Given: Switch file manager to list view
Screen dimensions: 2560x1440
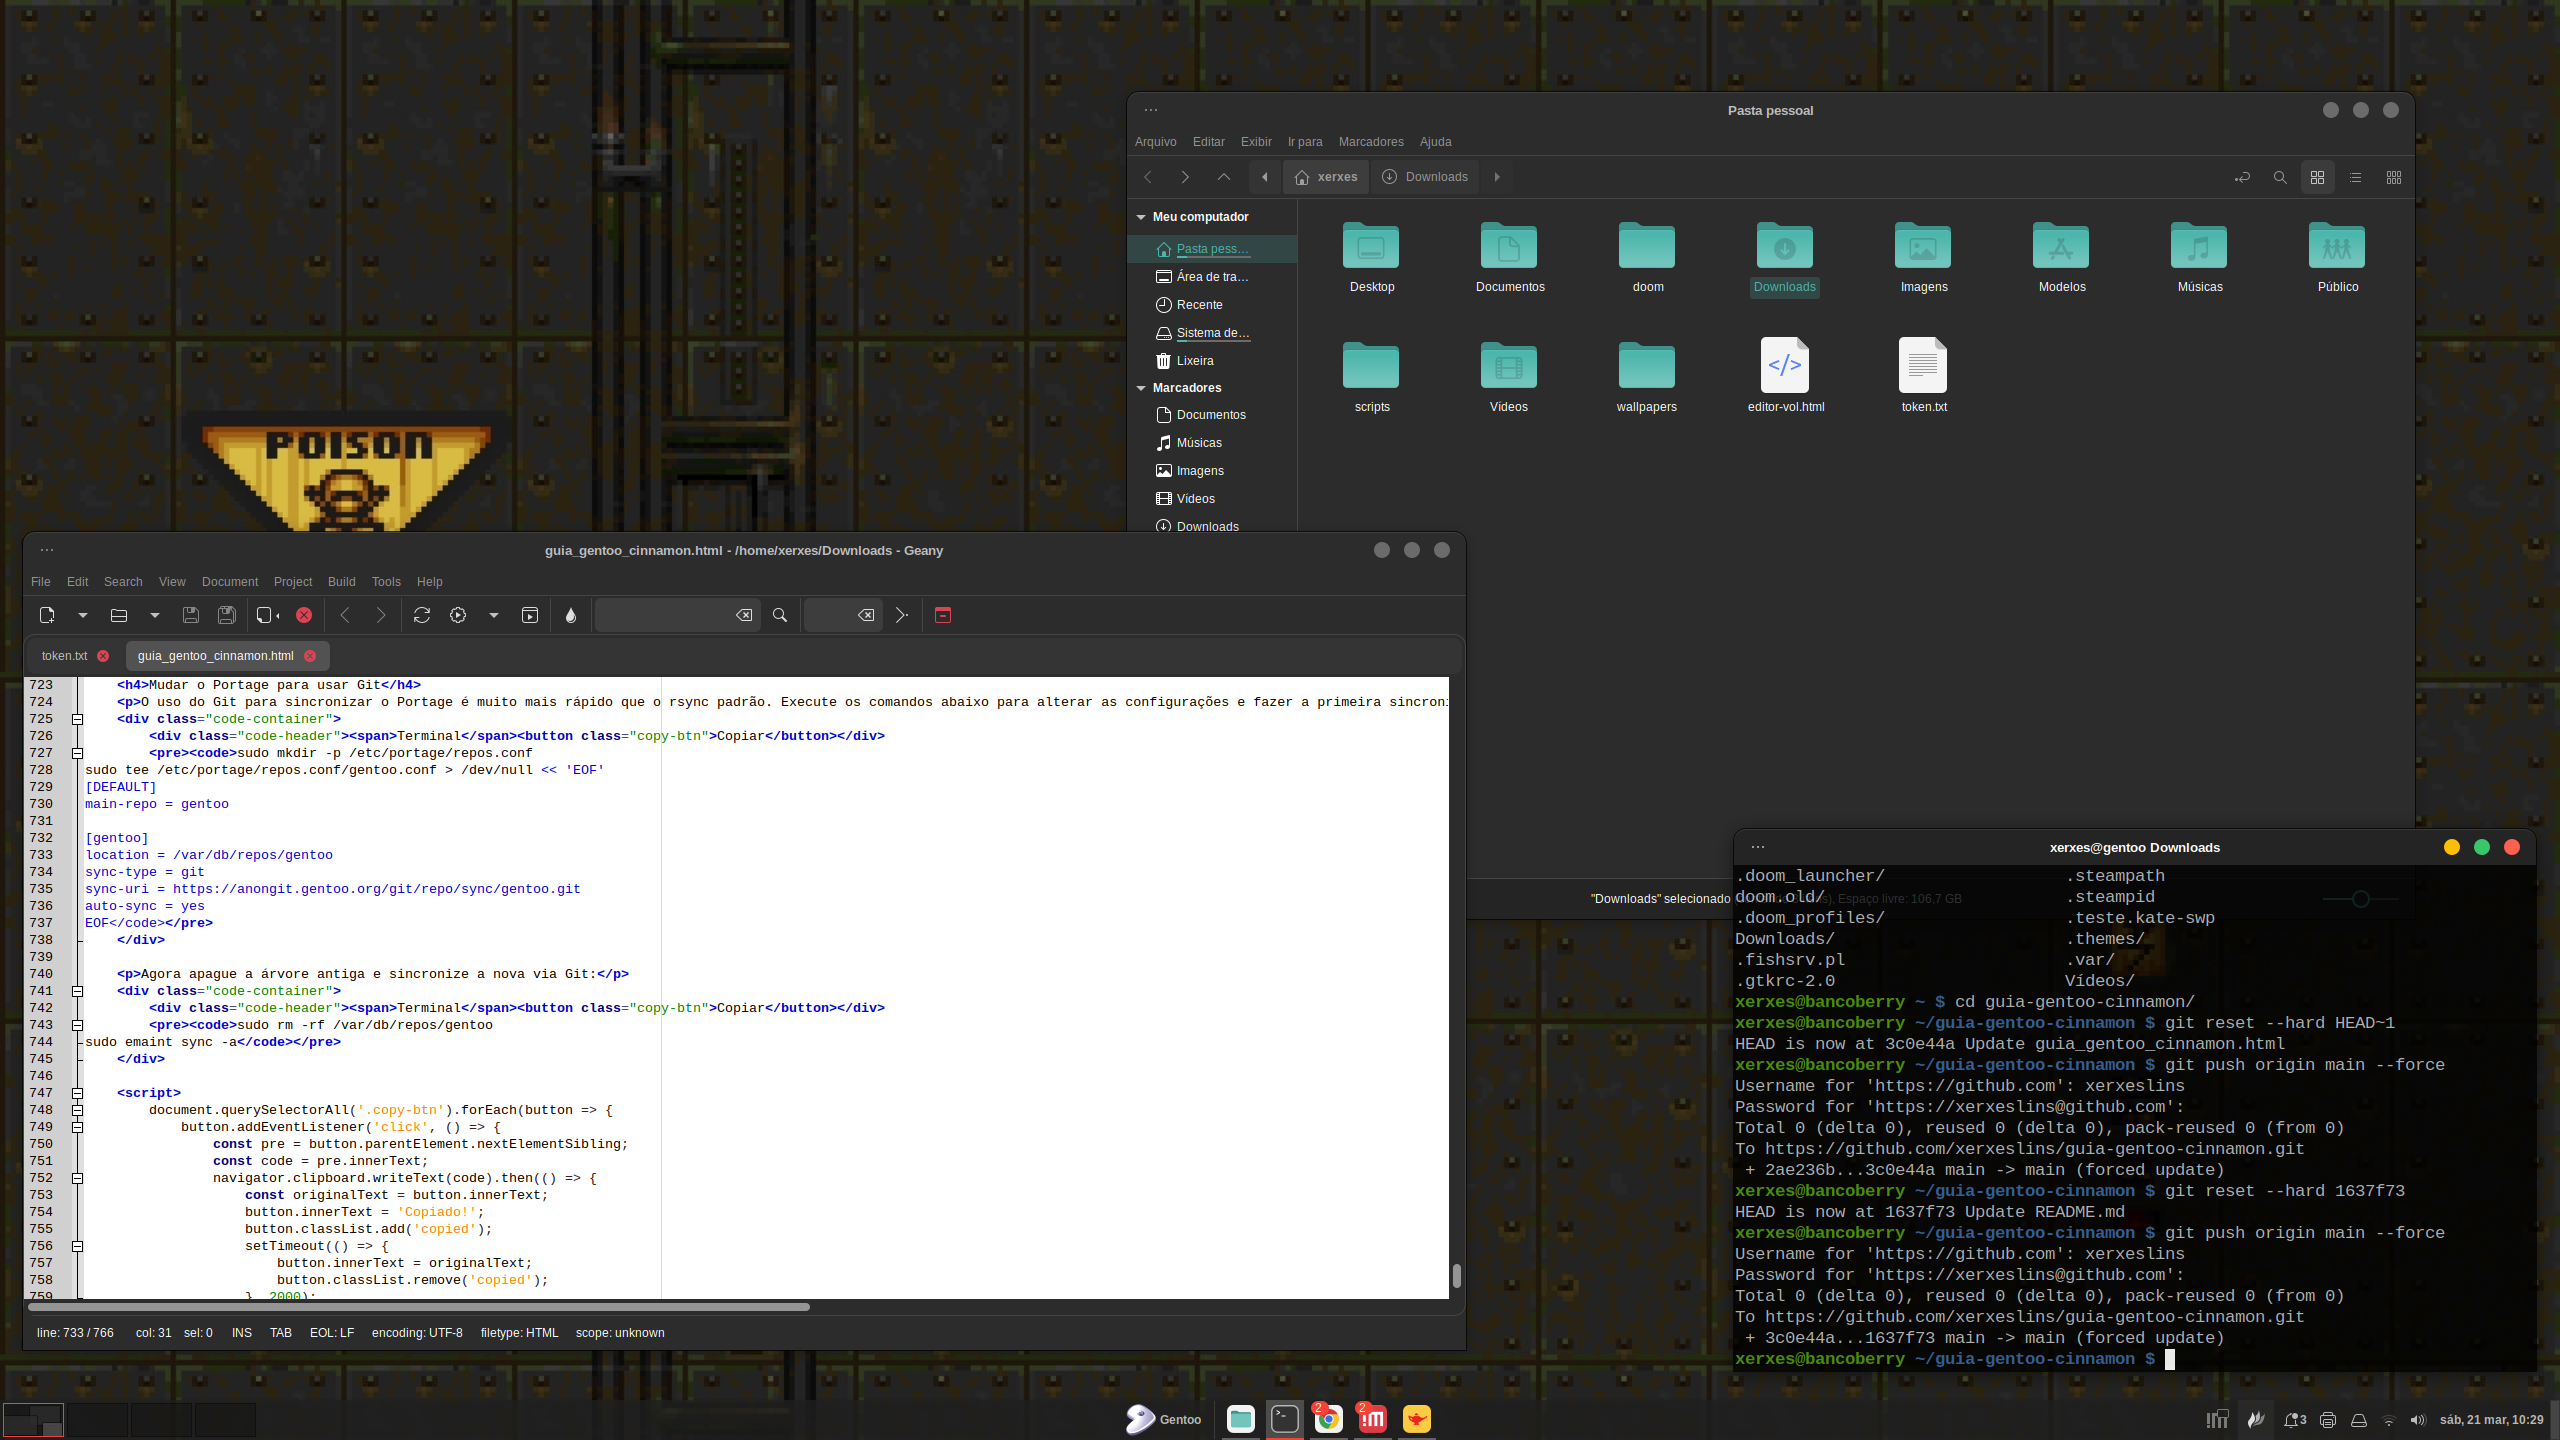Looking at the screenshot, I should pyautogui.click(x=2355, y=177).
